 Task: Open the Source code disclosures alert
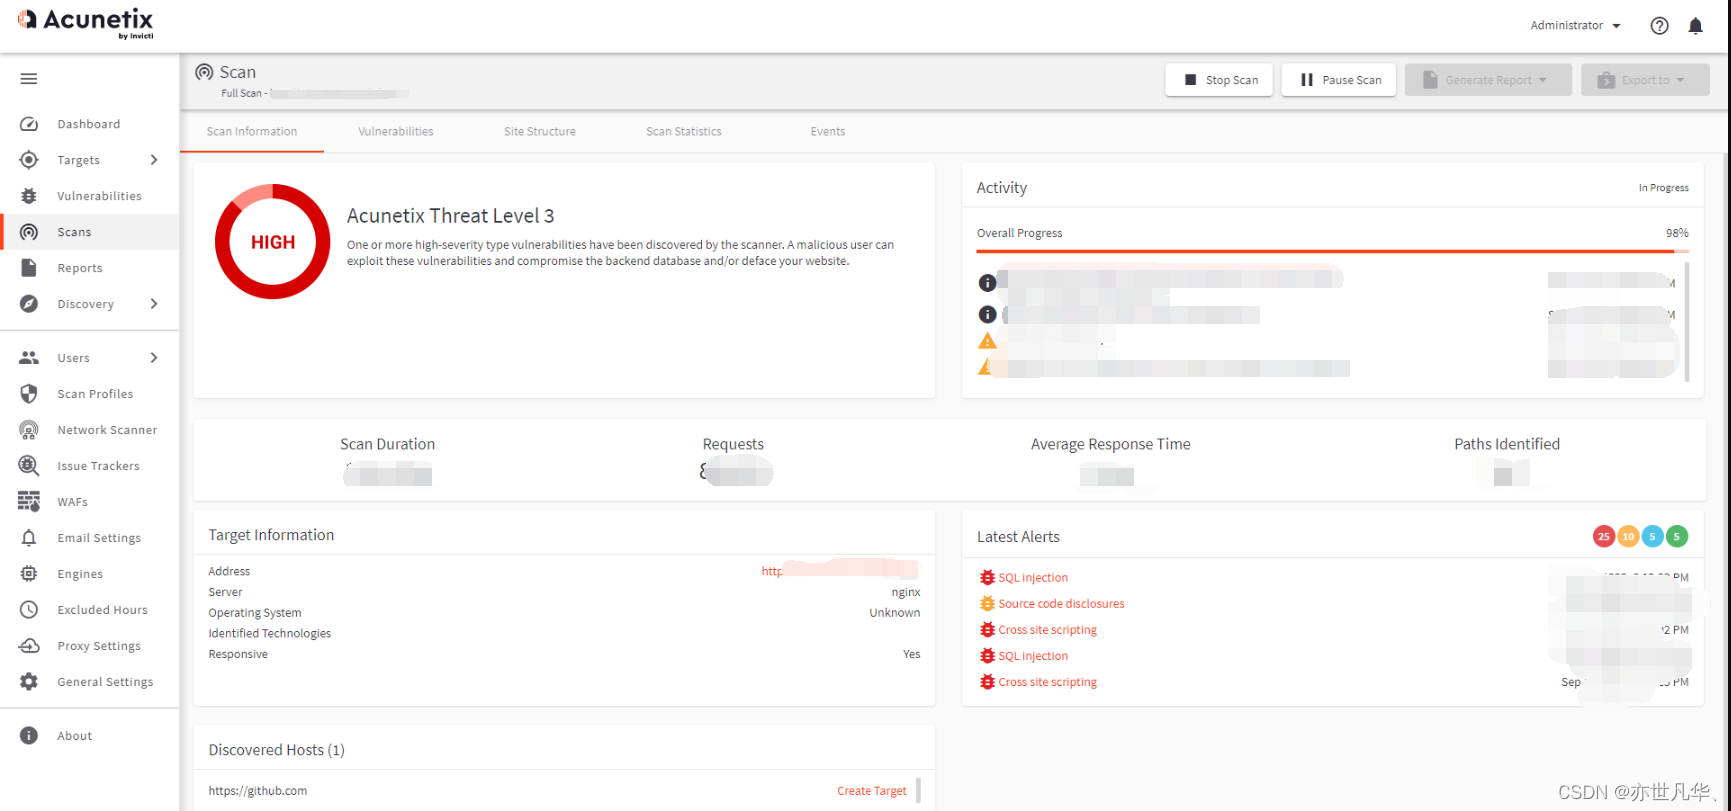1061,604
